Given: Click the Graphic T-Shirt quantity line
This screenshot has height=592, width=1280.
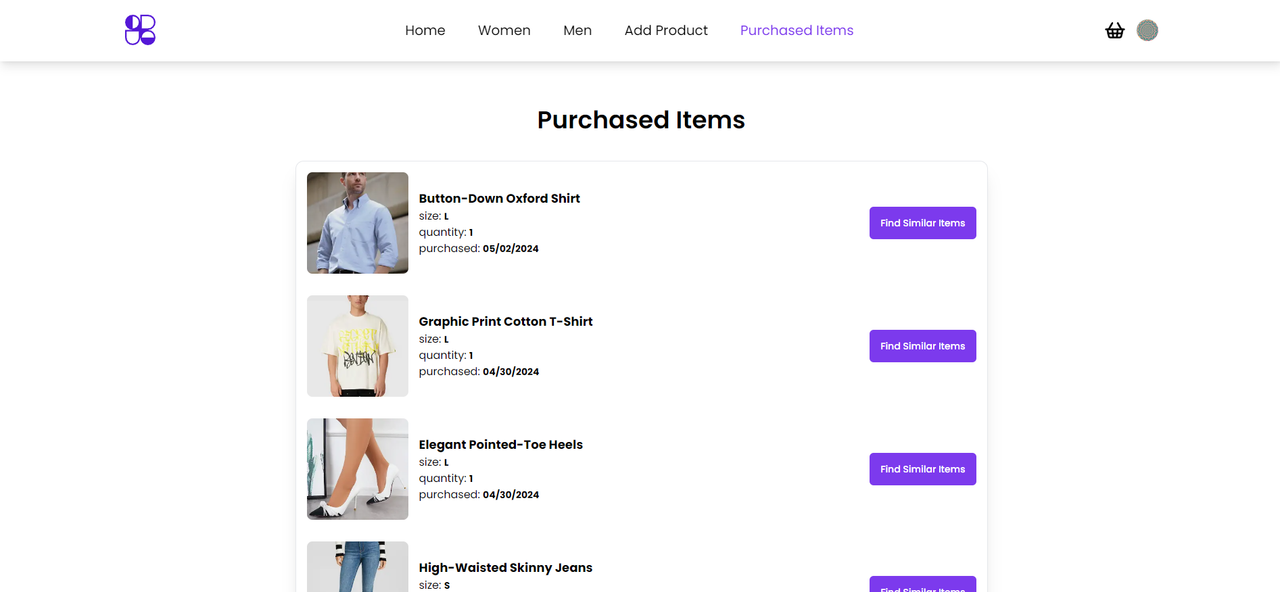Looking at the screenshot, I should (446, 355).
